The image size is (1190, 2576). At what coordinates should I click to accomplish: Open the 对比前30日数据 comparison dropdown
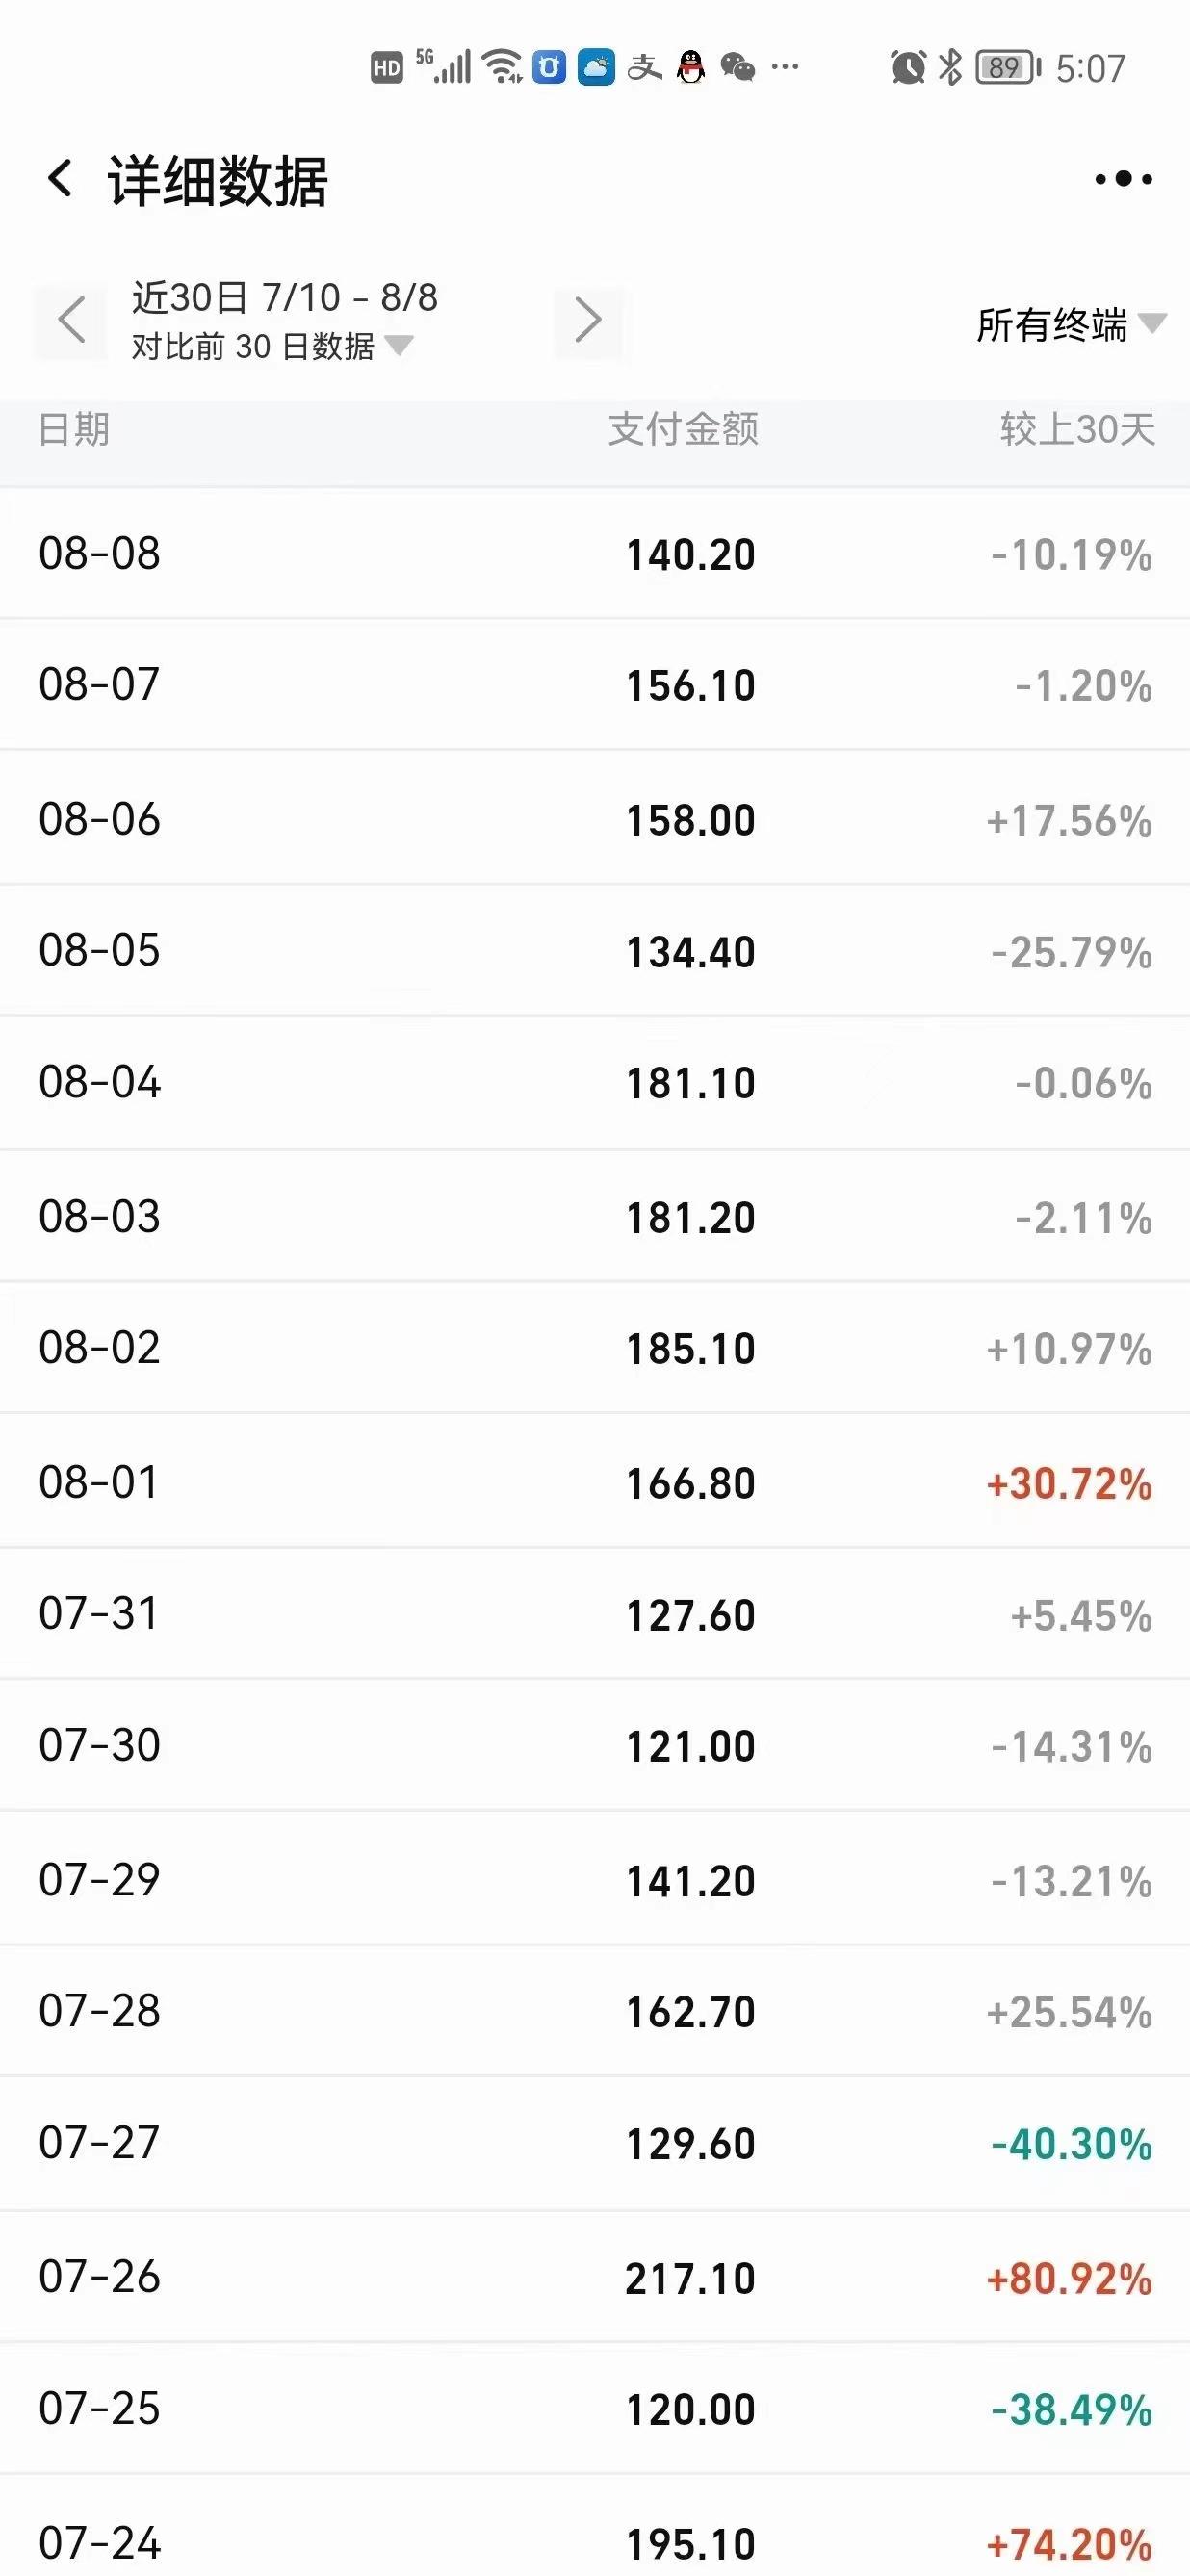272,346
